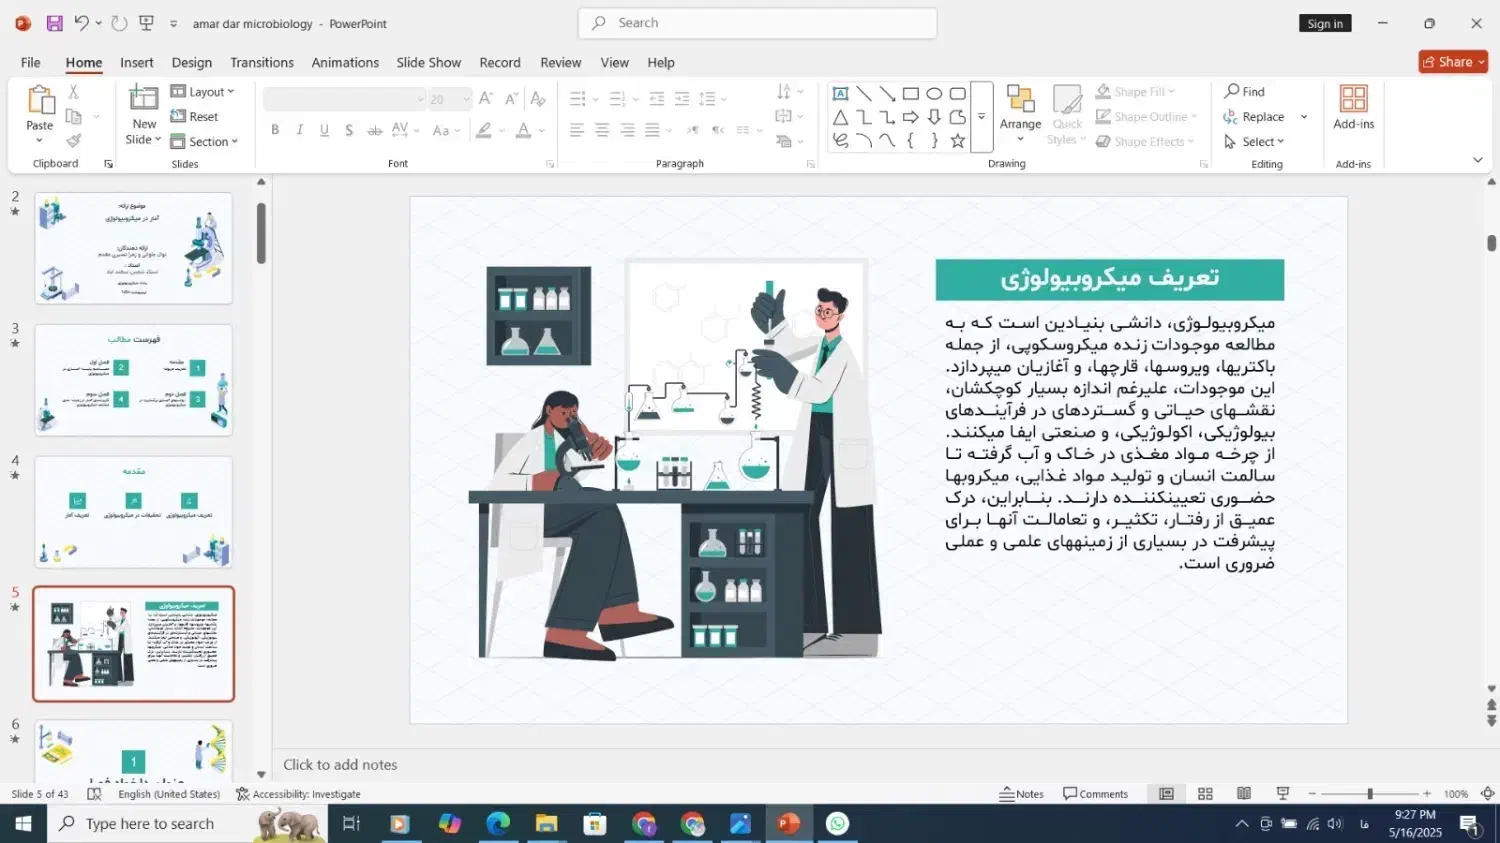
Task: Toggle text Shadow
Action: tap(349, 130)
